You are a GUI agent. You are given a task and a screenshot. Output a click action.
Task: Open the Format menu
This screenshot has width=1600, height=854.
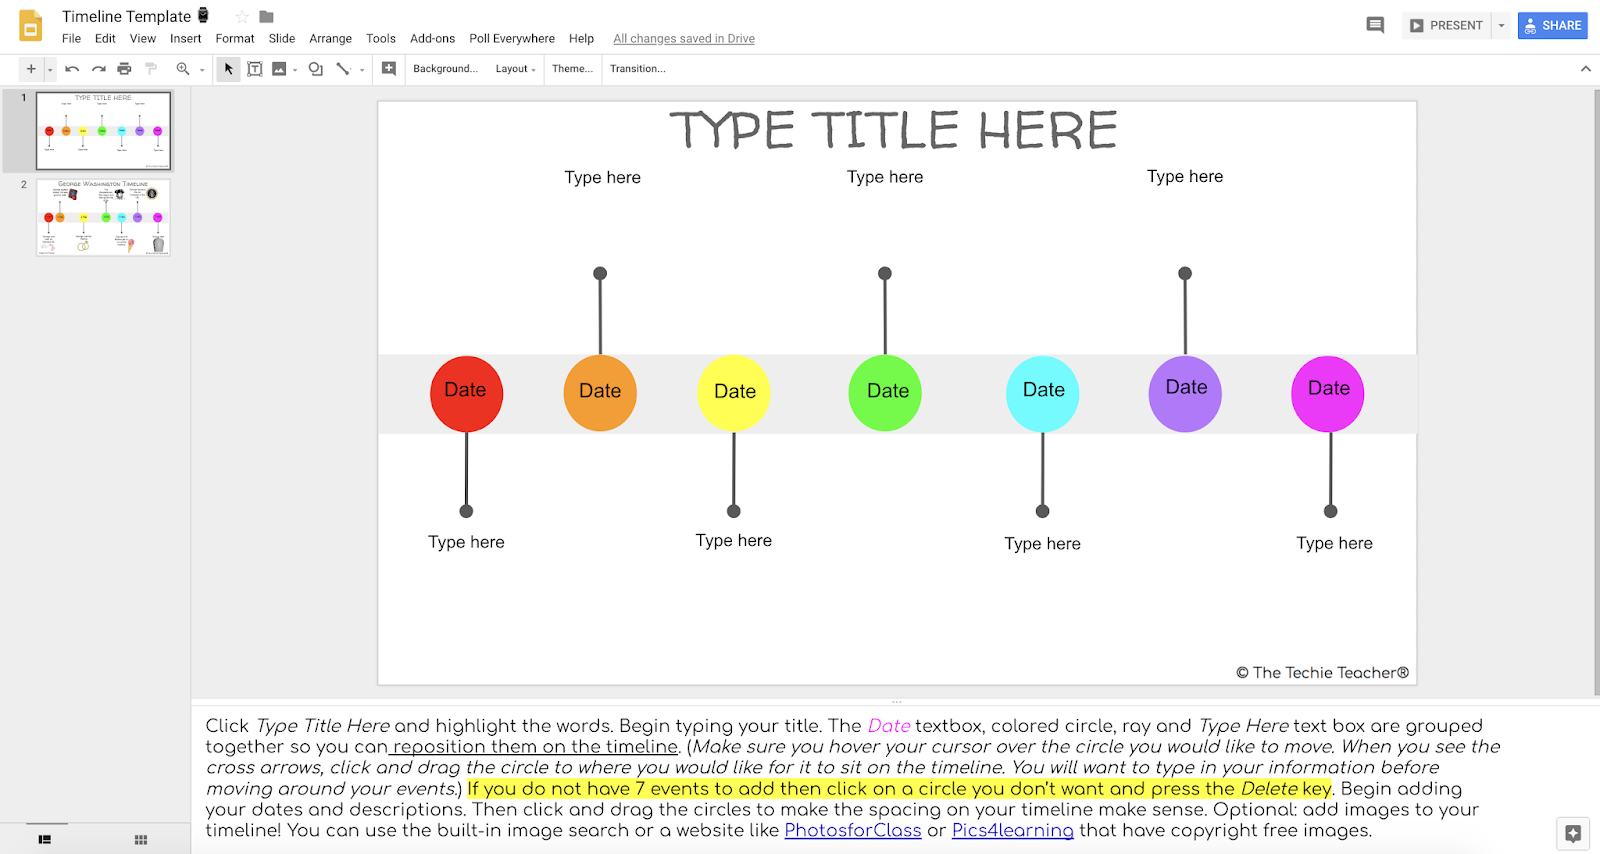[x=235, y=38]
